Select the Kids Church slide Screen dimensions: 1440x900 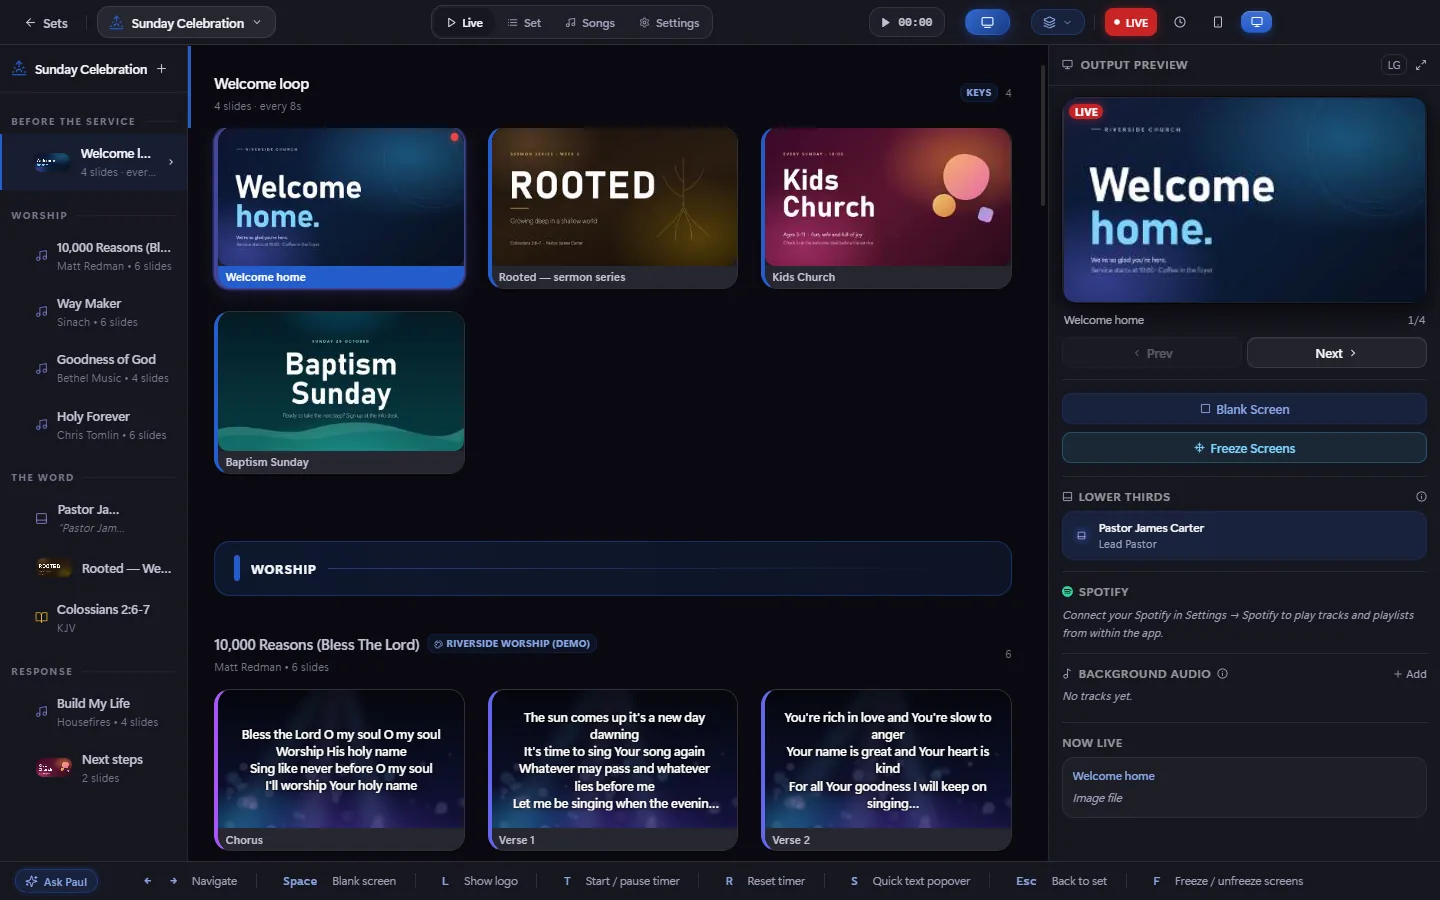[x=886, y=208]
